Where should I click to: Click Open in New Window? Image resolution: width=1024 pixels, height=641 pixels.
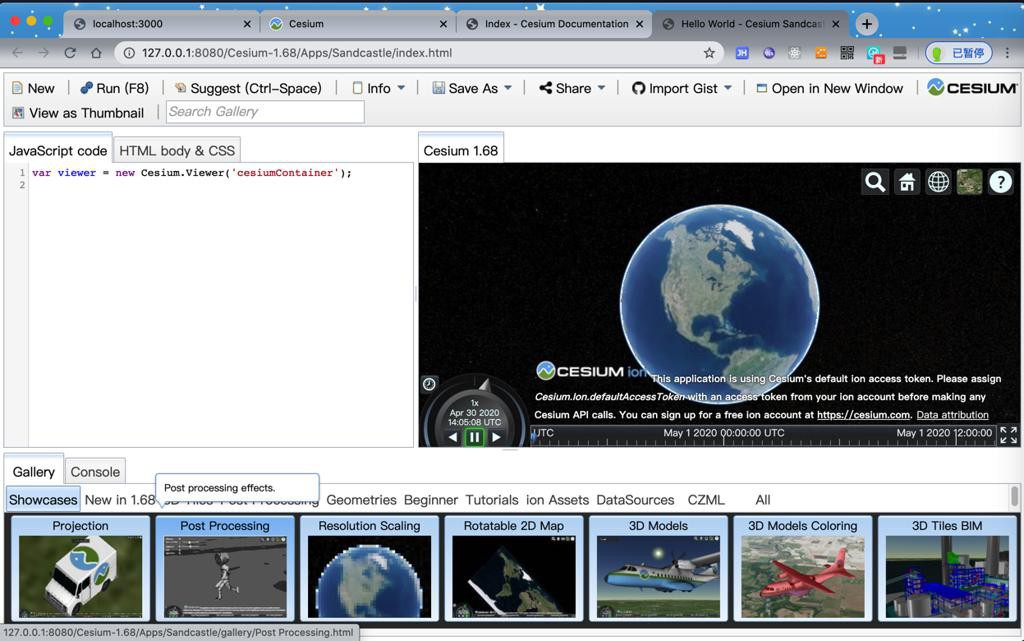829,88
